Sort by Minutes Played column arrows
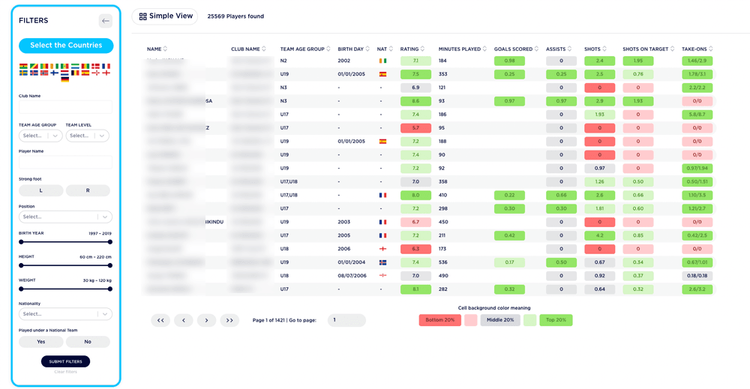 click(485, 49)
